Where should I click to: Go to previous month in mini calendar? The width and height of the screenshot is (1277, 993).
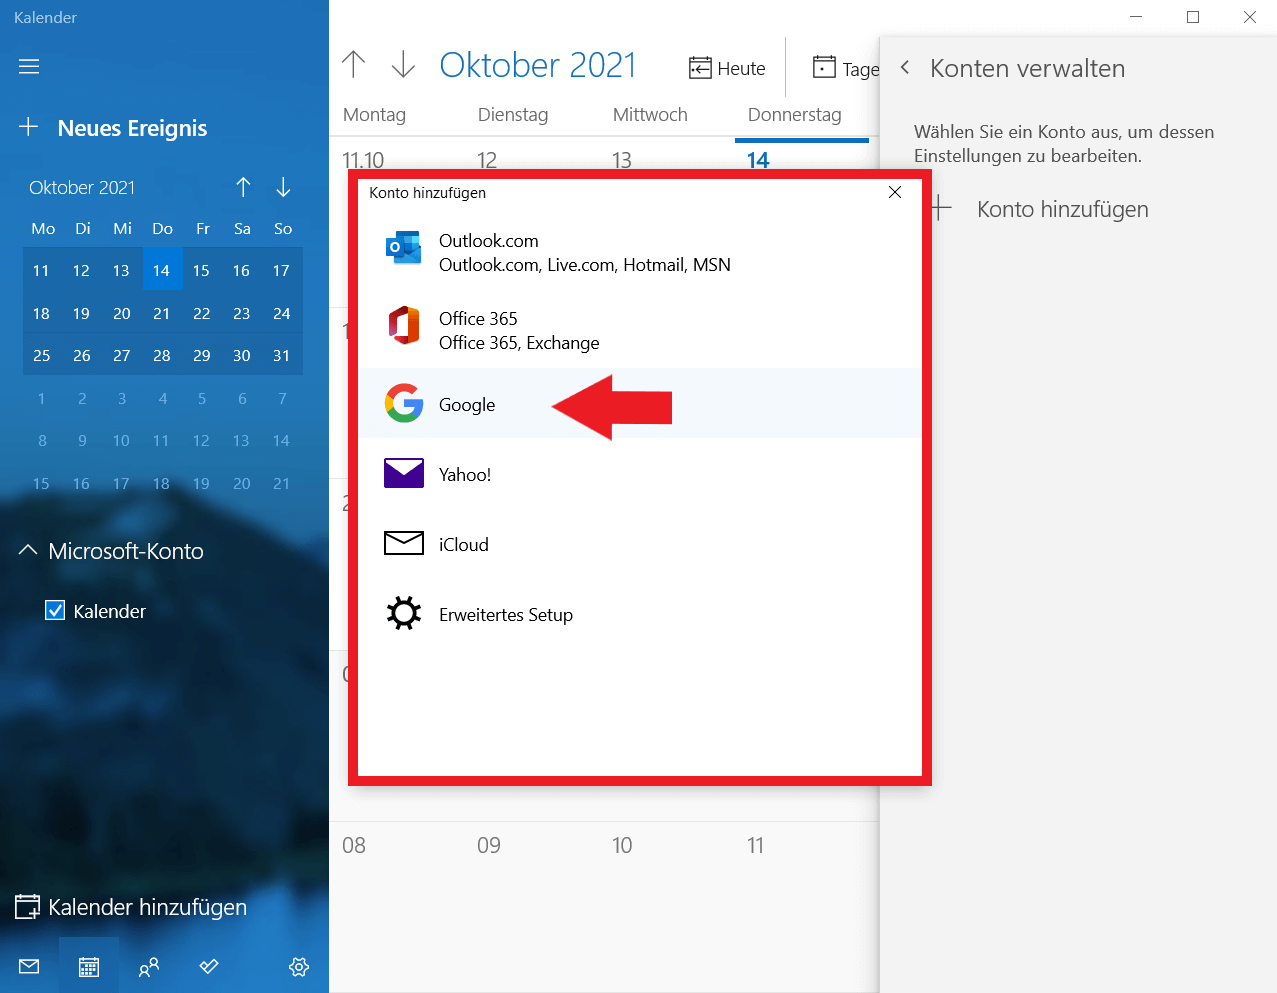[x=243, y=187]
